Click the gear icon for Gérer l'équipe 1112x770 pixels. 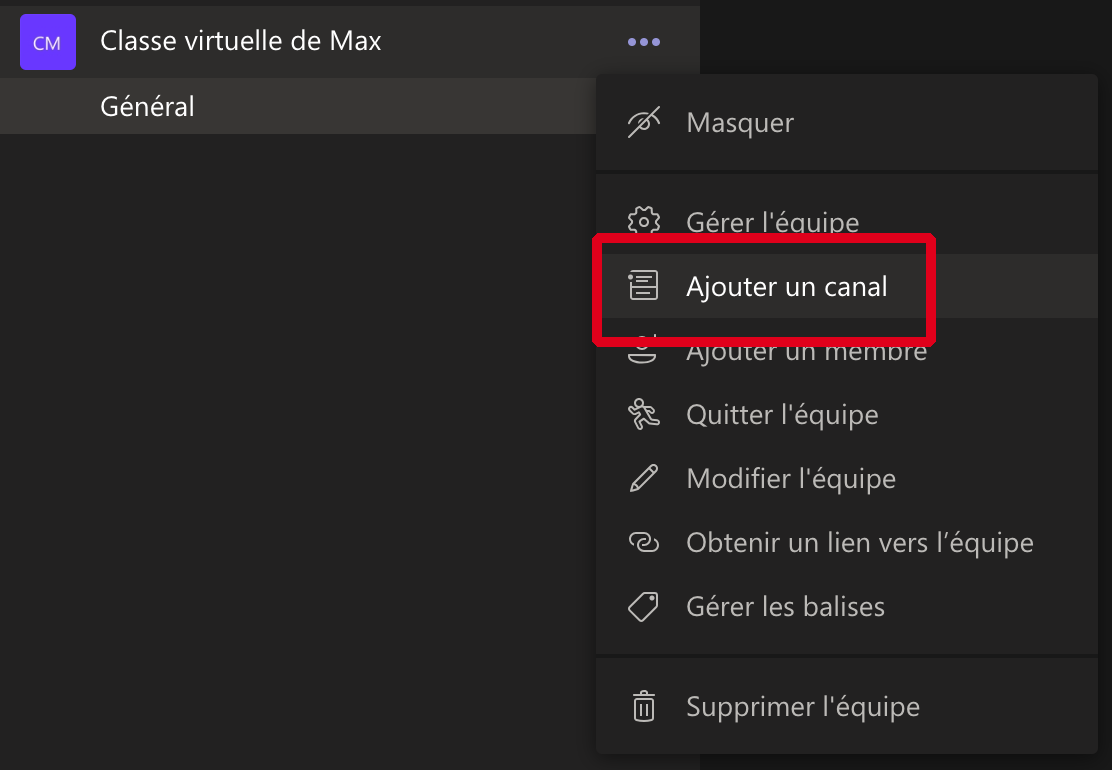(x=643, y=222)
